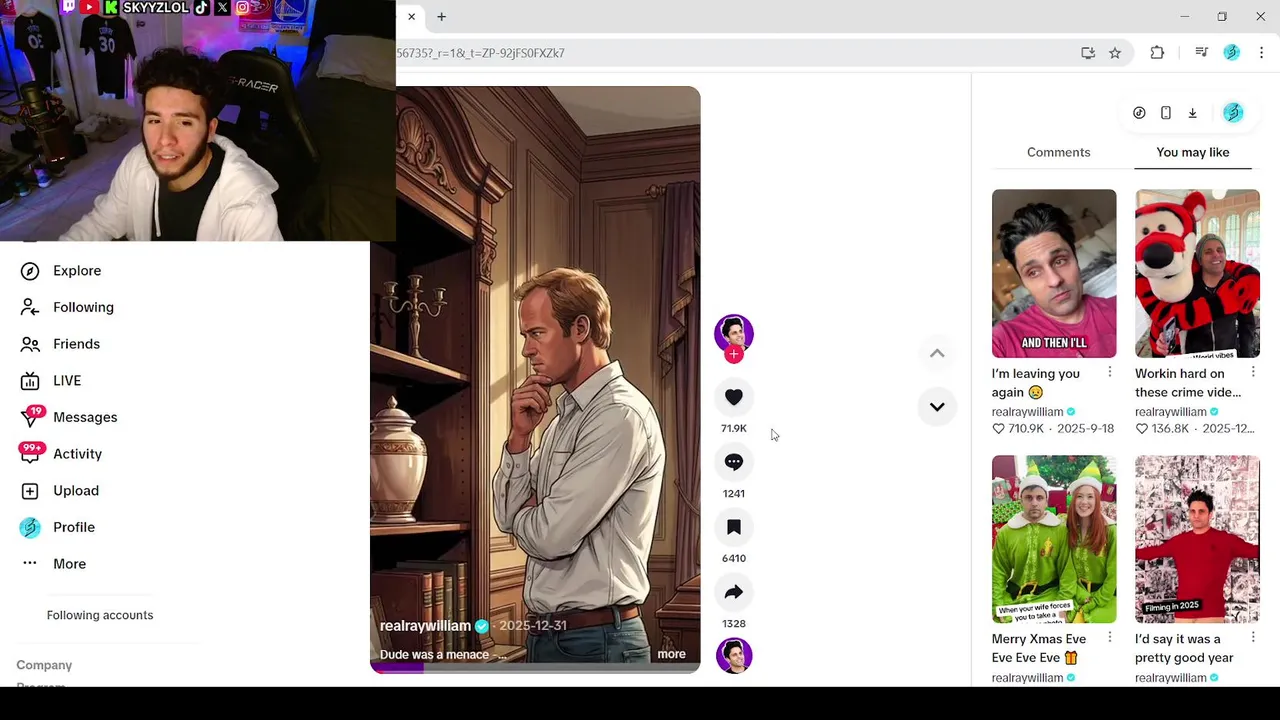Screen dimensions: 1280x720
Task: Share the video with the arrow icon
Action: [733, 592]
